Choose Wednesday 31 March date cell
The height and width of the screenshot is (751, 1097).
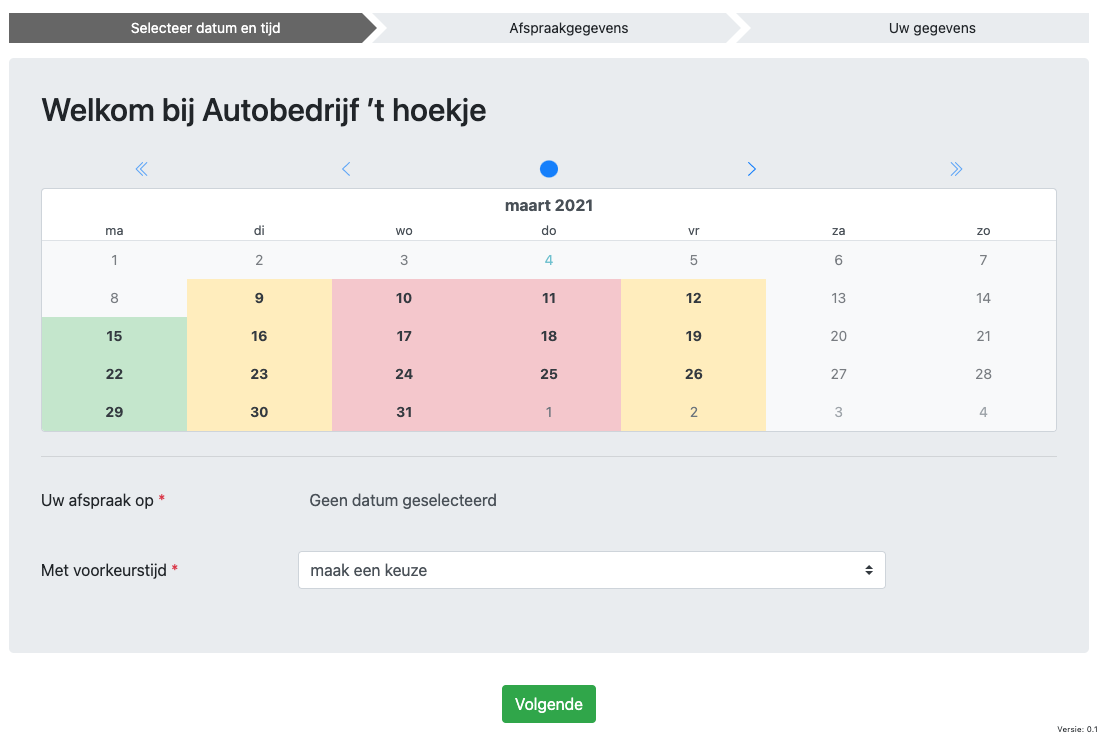click(404, 412)
